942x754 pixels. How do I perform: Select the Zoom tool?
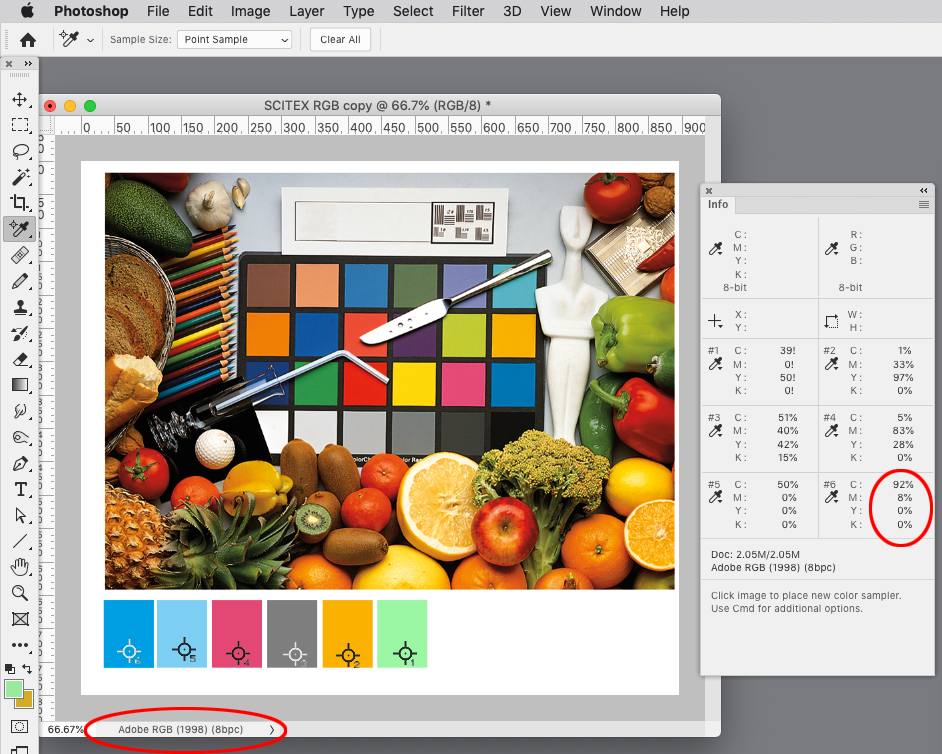coord(20,593)
